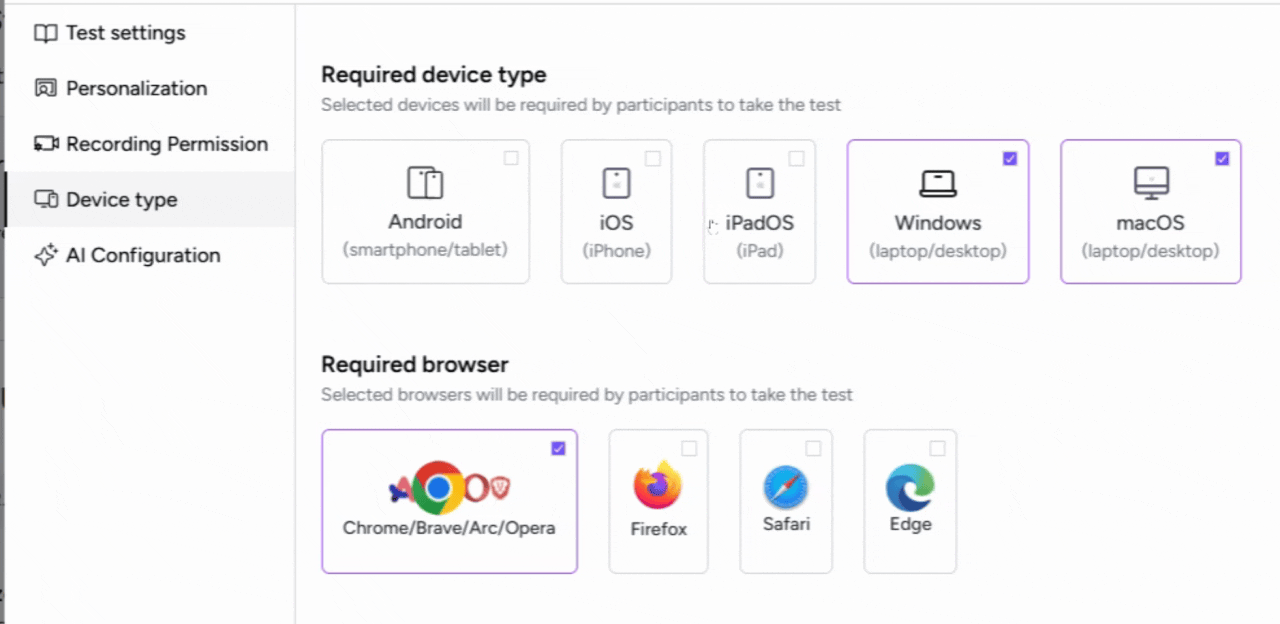Screen dimensions: 1280x624
Task: Click the iOS iPhone device icon
Action: [x=616, y=182]
